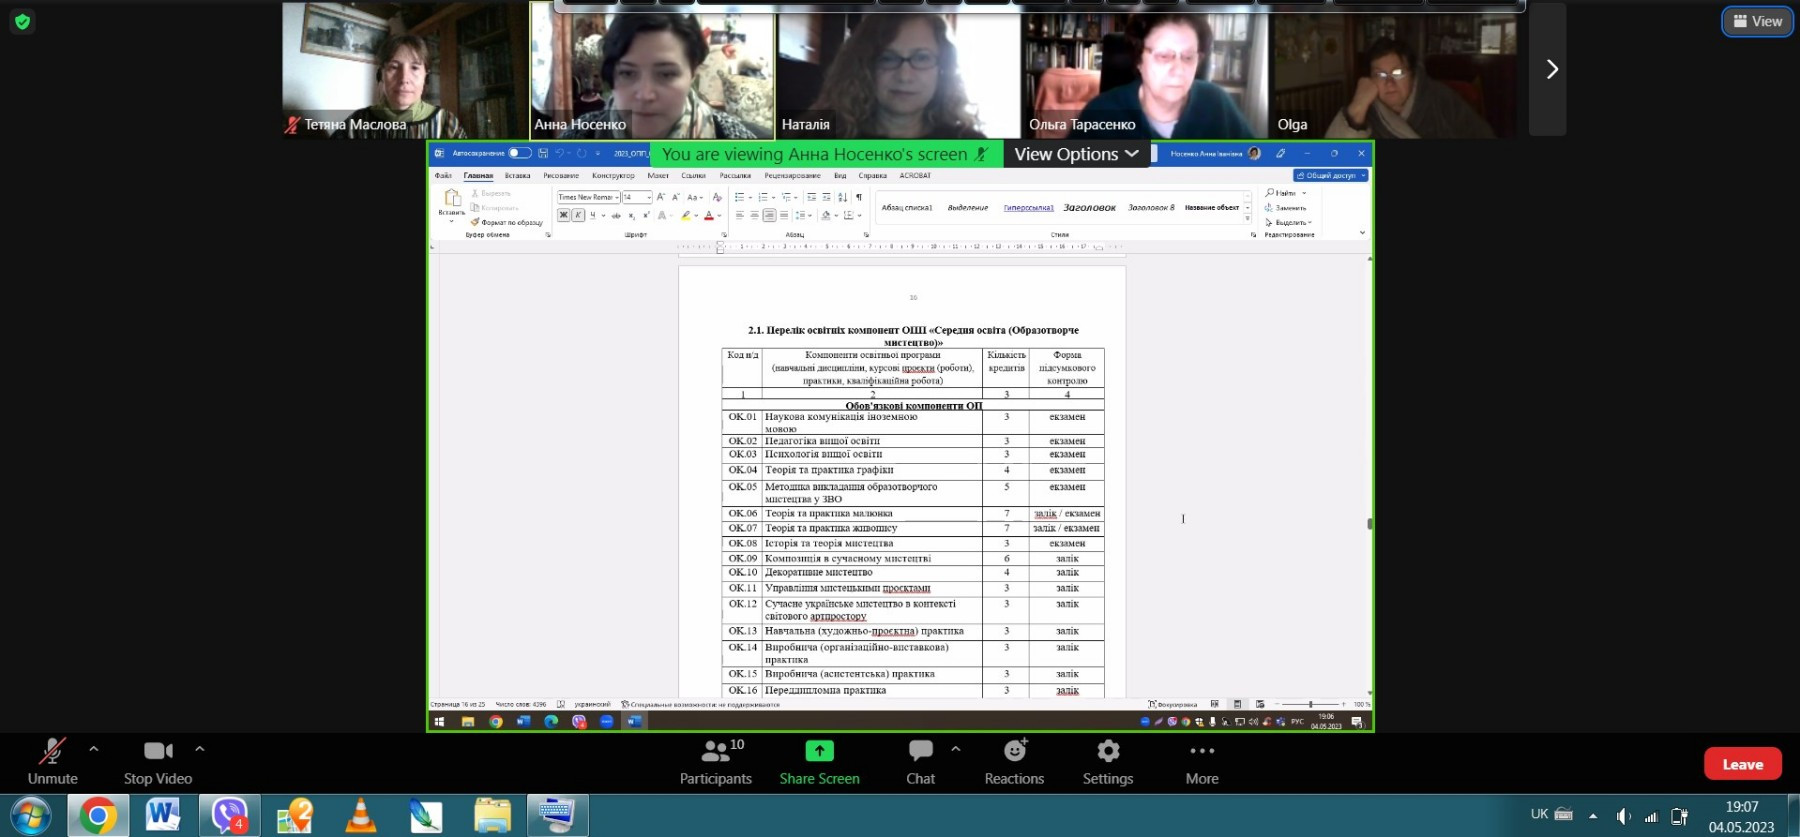Viewport: 1800px width, 837px height.
Task: Click the center alignment icon in Word ribbon
Action: [x=754, y=215]
